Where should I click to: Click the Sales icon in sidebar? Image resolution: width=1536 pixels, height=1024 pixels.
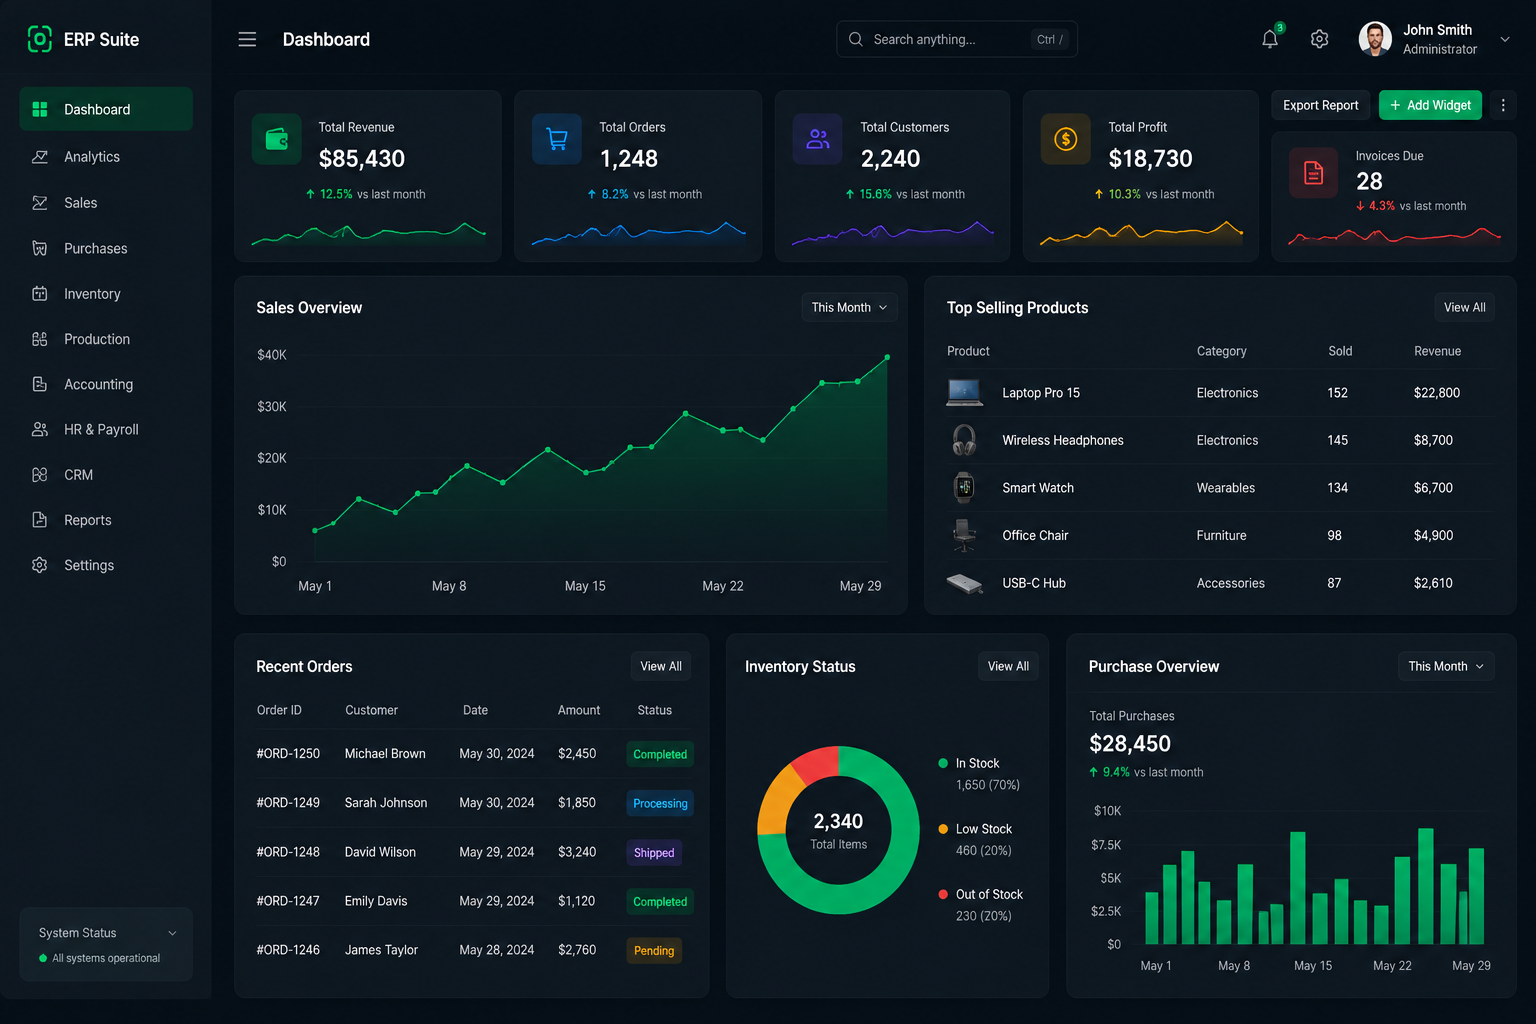tap(40, 203)
